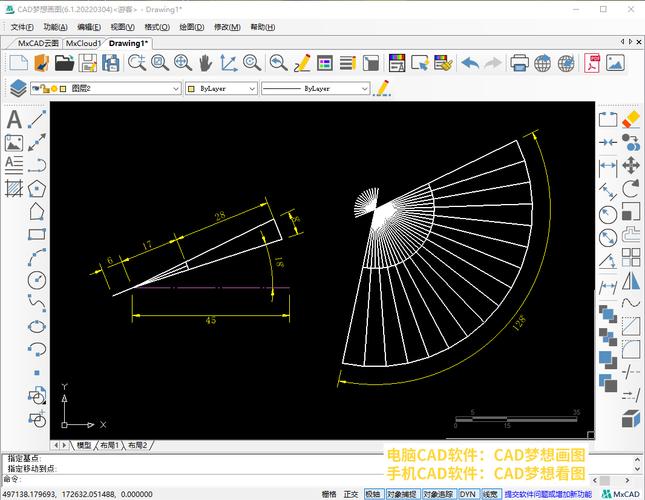Screen dimensions: 645x500
Task: Select the text tool A
Action: tap(14, 120)
